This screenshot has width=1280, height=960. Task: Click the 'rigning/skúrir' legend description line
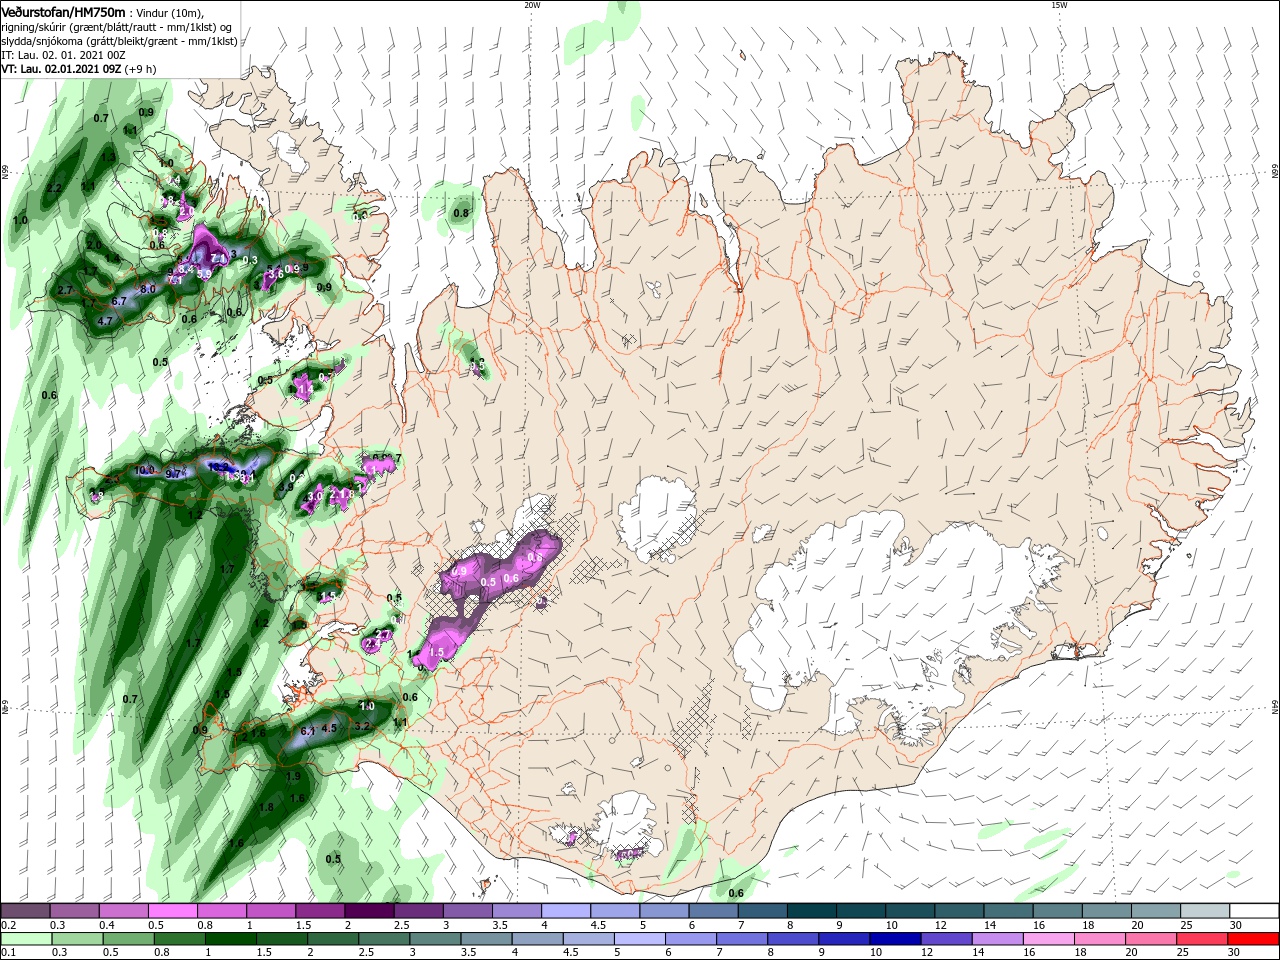(116, 26)
